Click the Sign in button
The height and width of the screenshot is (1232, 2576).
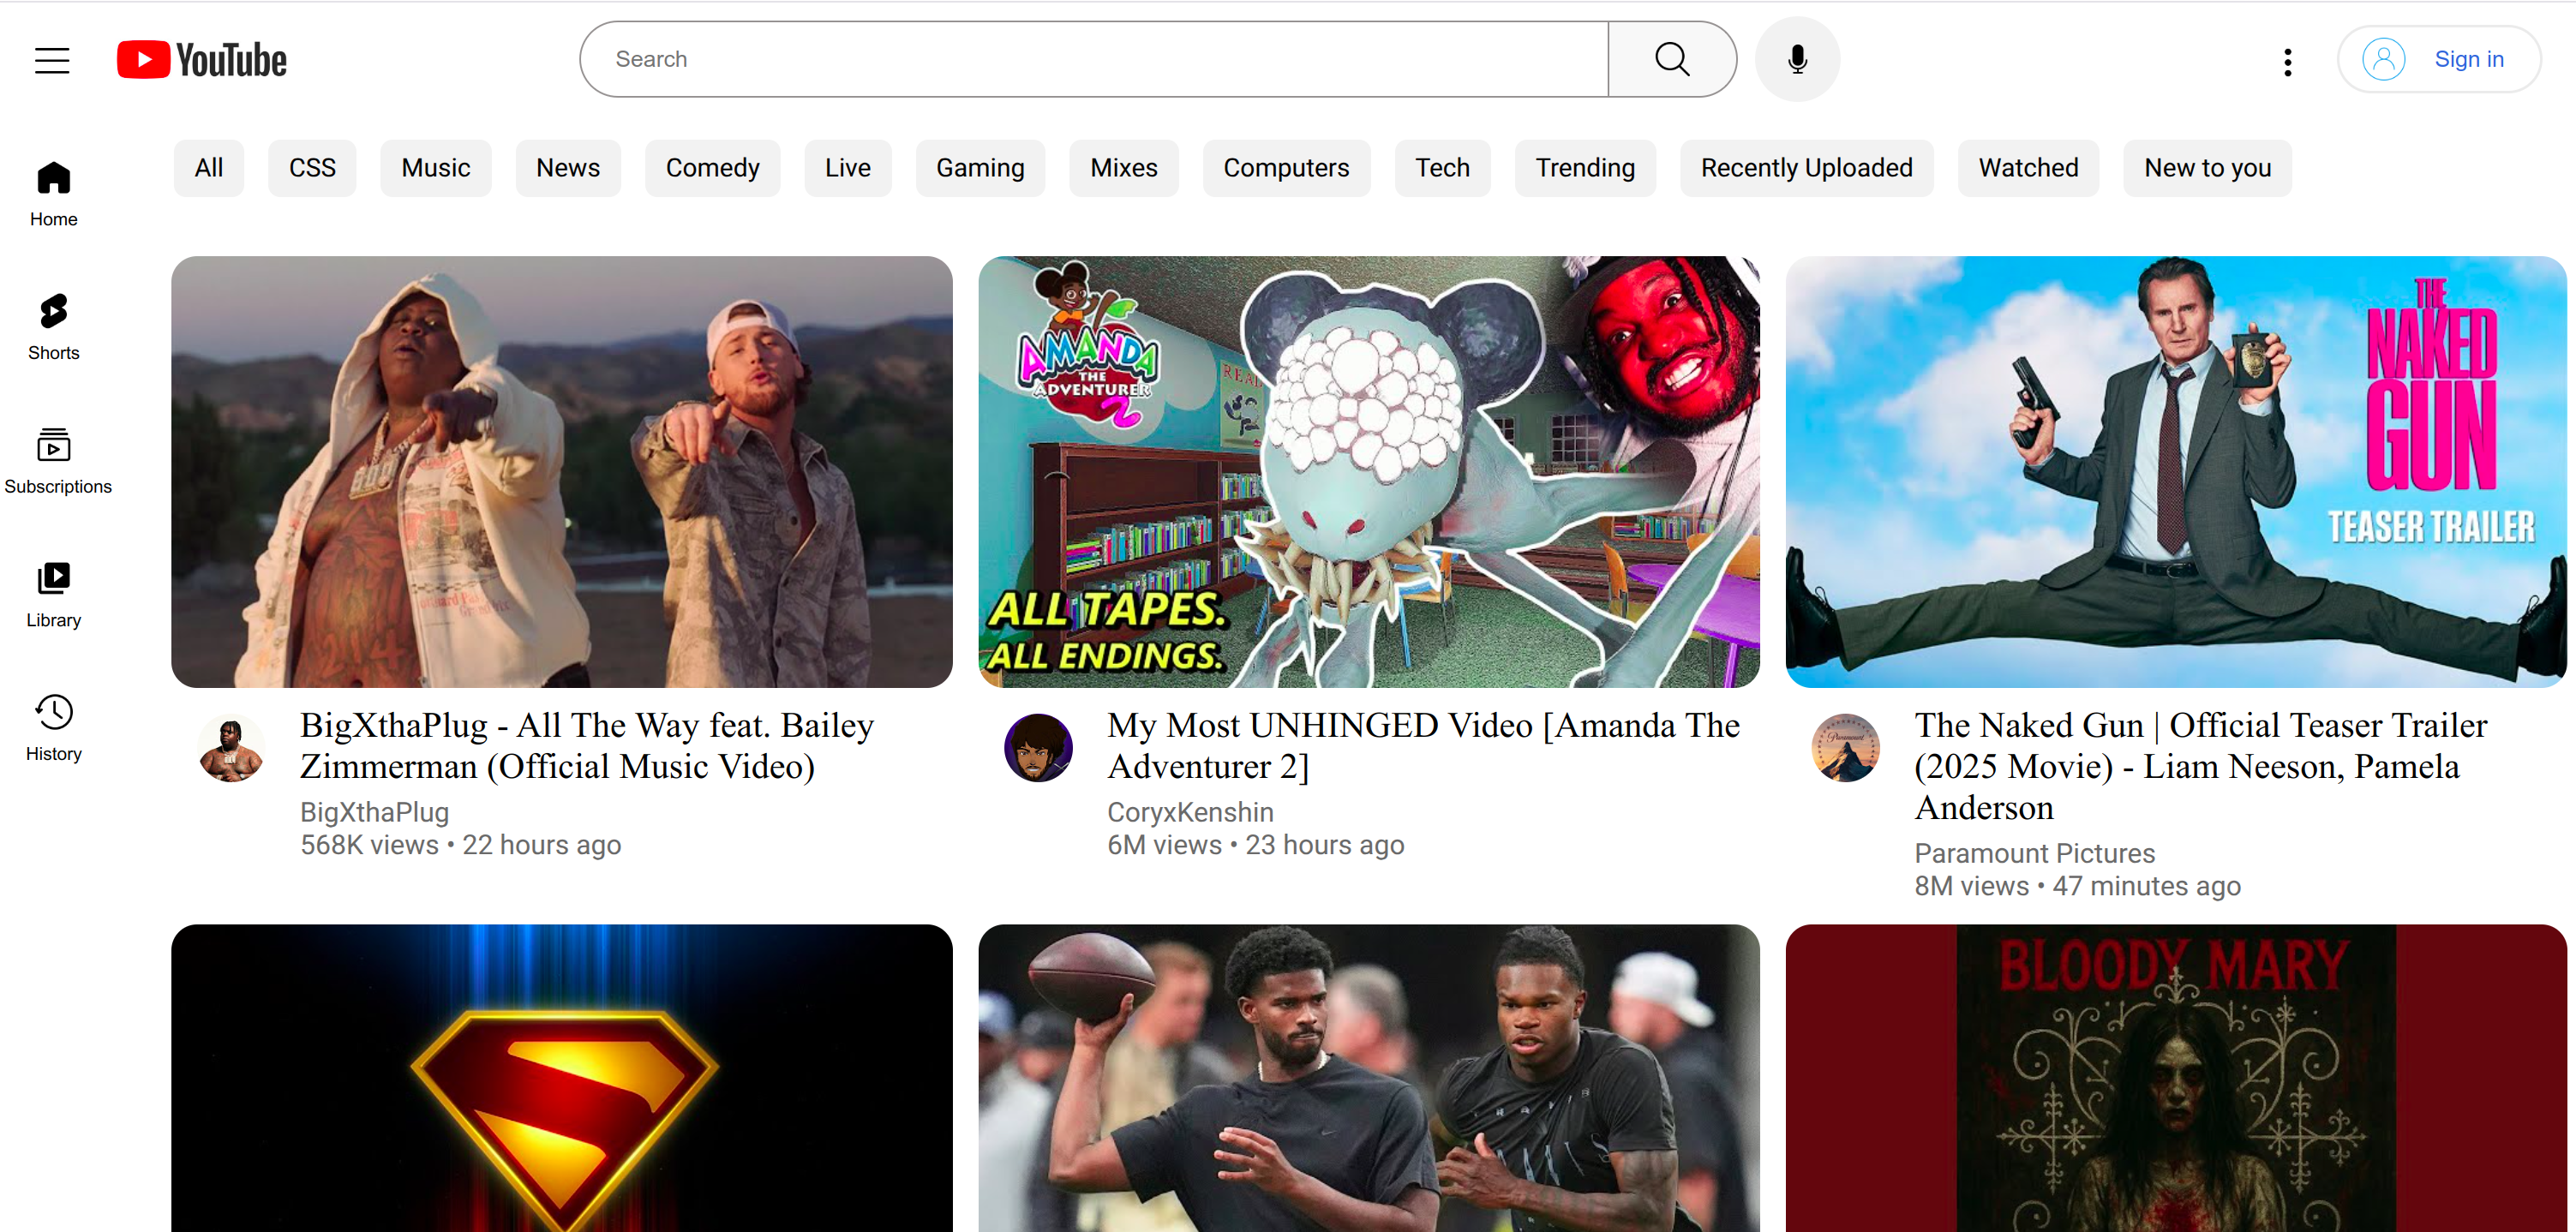[x=2439, y=59]
